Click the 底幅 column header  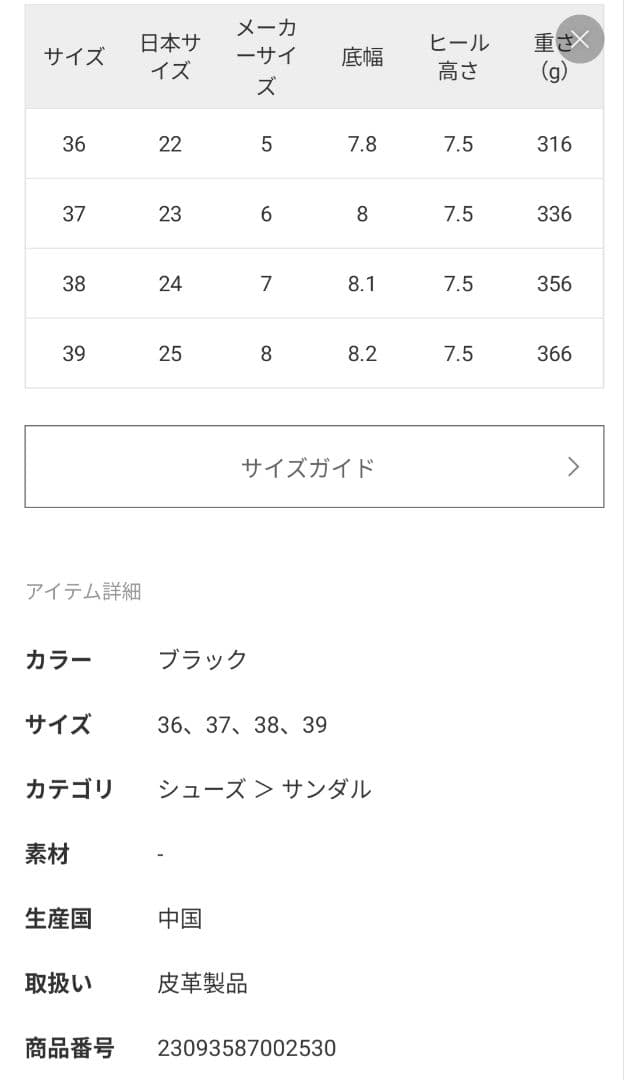pyautogui.click(x=361, y=57)
